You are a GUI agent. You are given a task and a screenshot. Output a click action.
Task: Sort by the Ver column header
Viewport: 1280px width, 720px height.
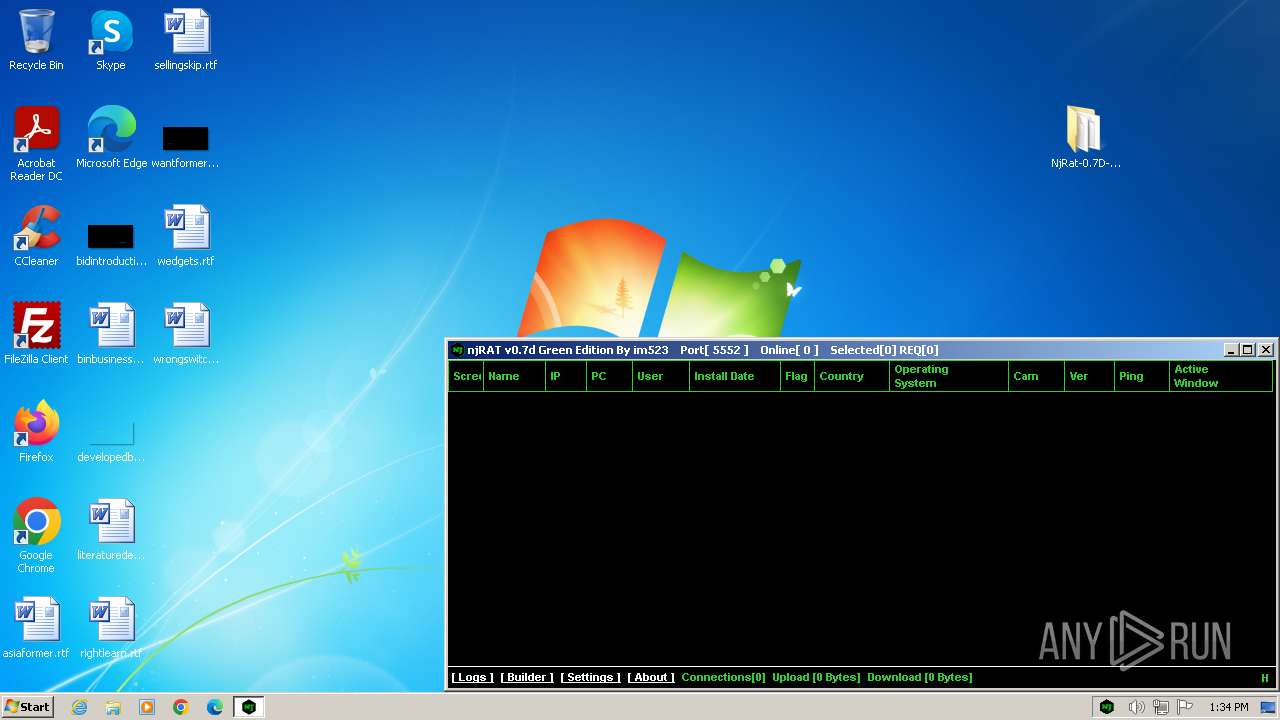pos(1089,376)
